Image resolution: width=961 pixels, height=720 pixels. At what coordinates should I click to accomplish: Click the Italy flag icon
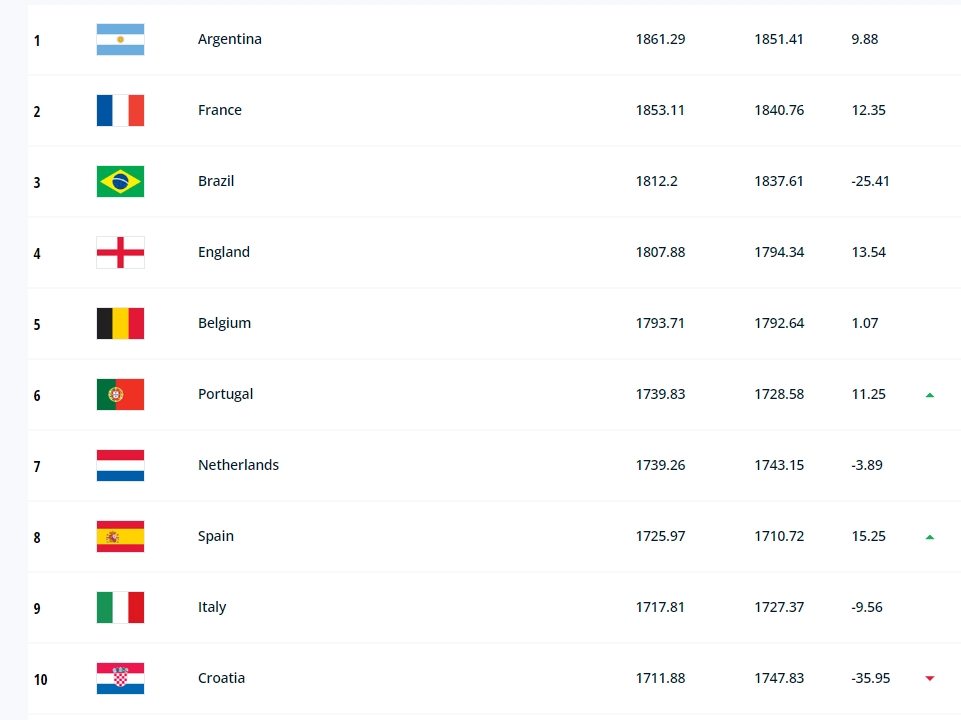tap(120, 608)
